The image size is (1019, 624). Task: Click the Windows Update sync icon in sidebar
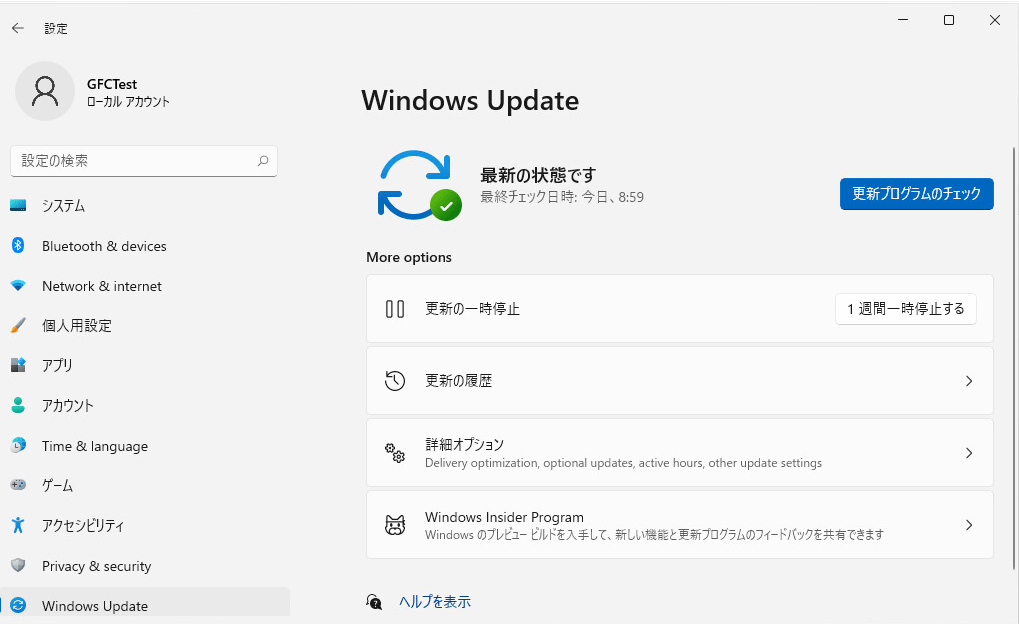tap(18, 605)
